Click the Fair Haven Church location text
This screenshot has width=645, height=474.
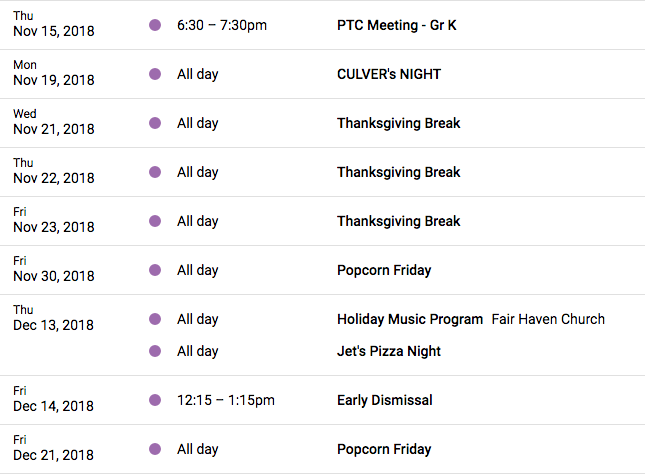pos(548,319)
